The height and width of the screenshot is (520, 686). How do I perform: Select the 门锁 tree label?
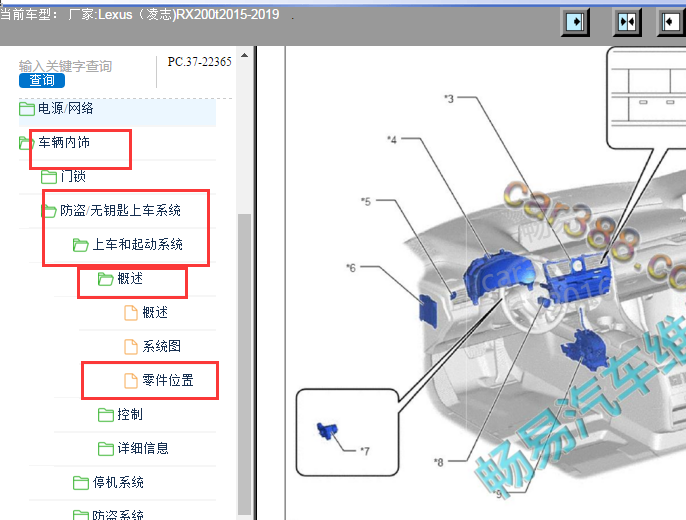pos(73,176)
